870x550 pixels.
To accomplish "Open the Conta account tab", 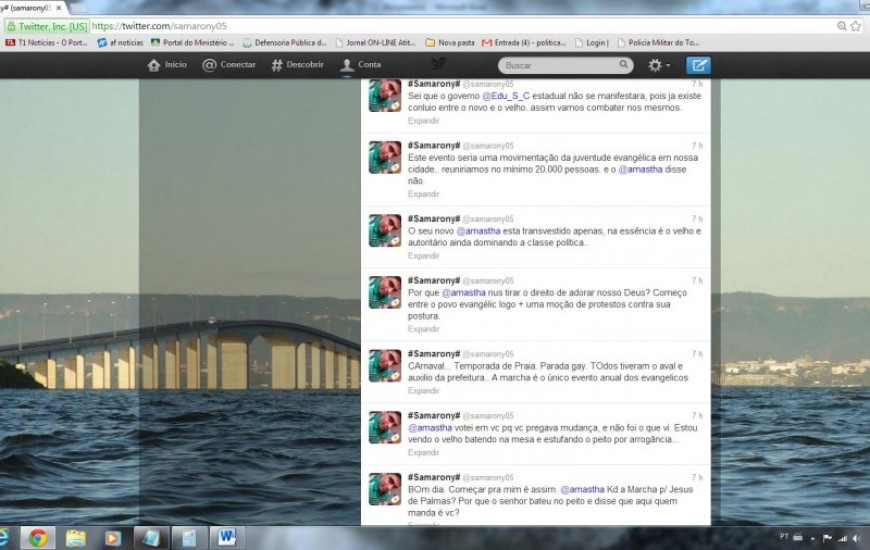I will (x=360, y=65).
